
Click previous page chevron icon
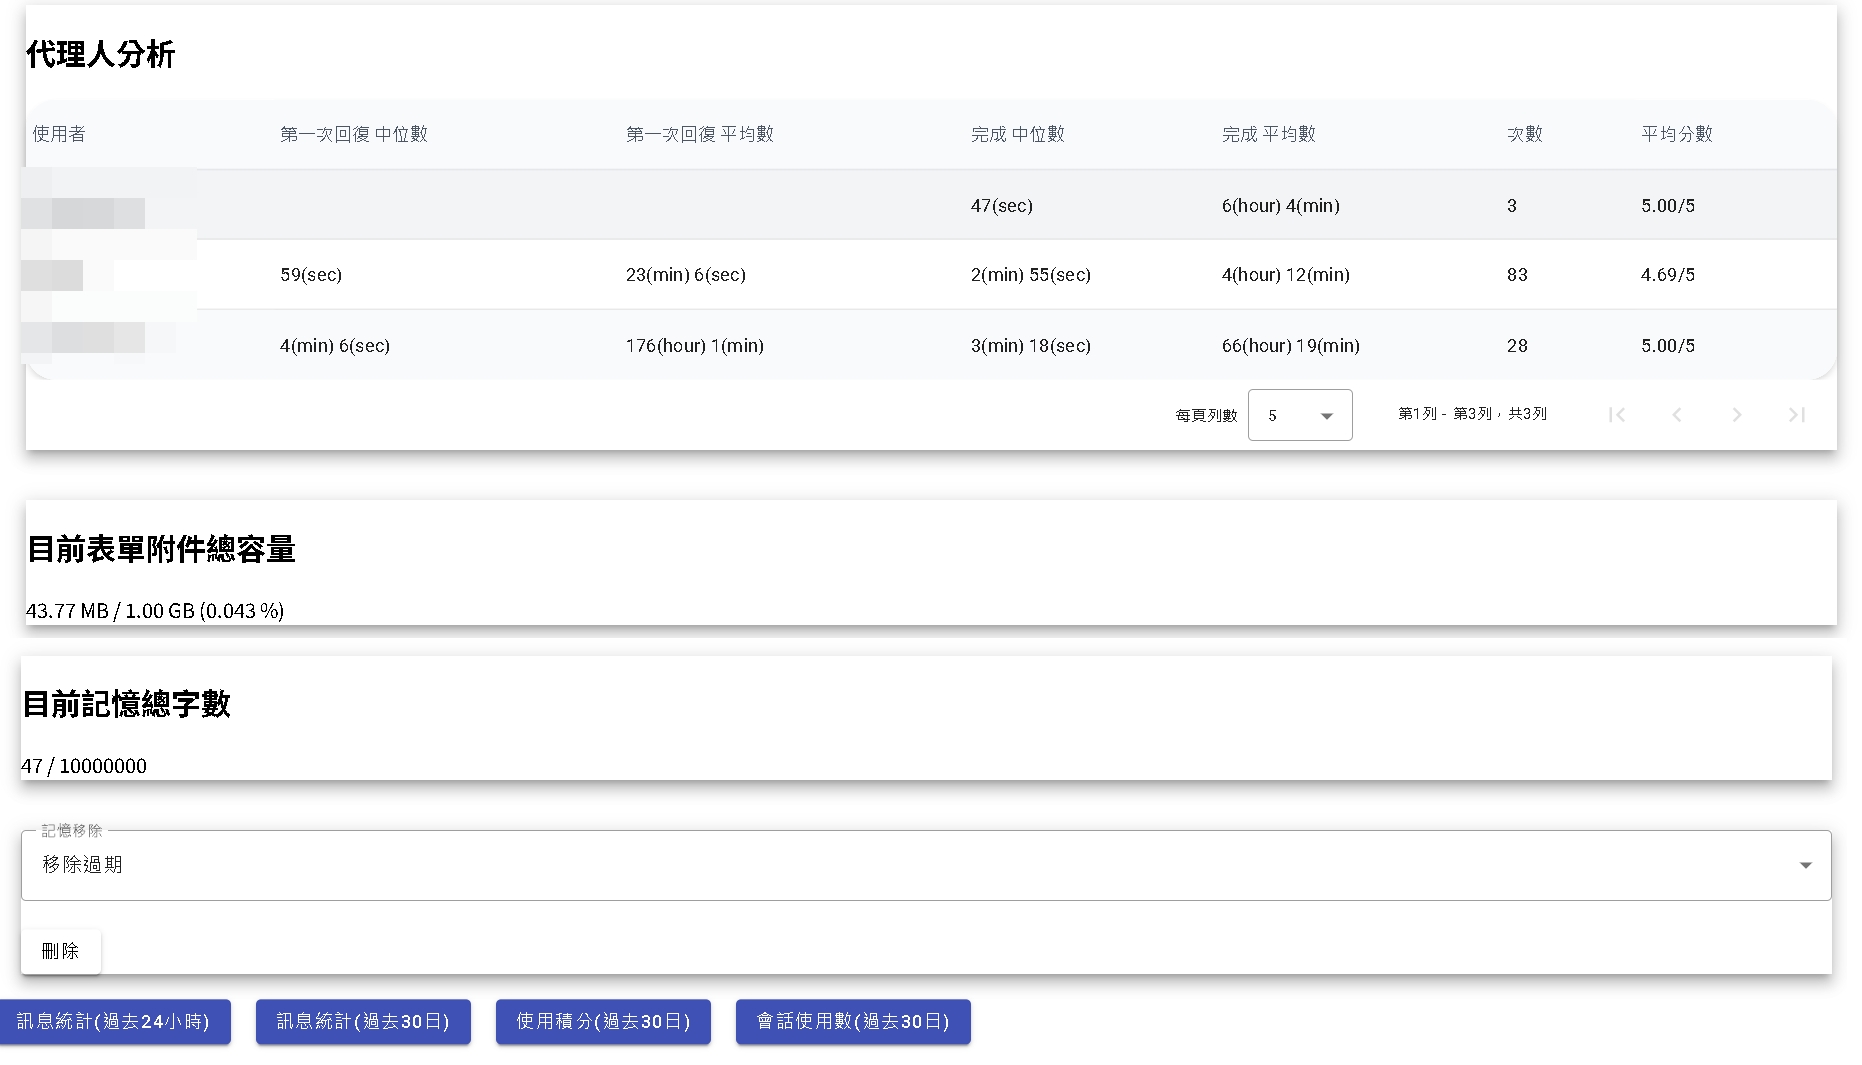point(1677,415)
